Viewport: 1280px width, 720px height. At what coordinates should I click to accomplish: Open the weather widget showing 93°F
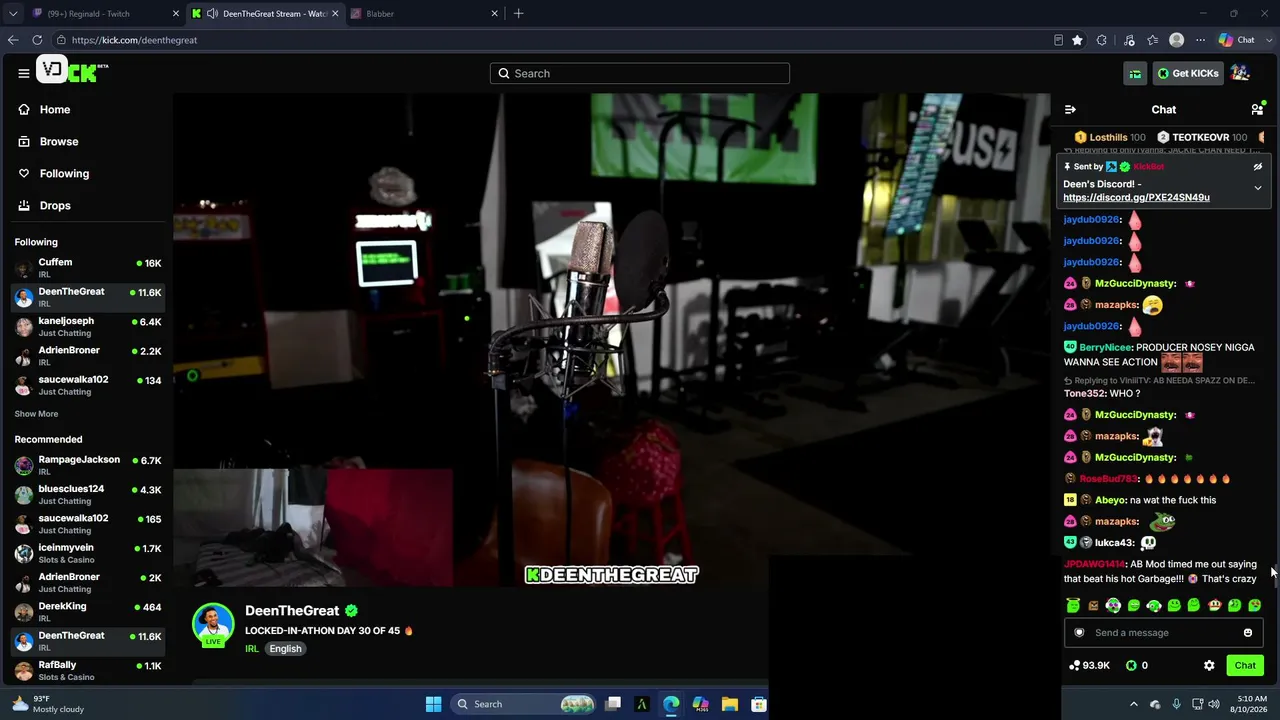[47, 704]
